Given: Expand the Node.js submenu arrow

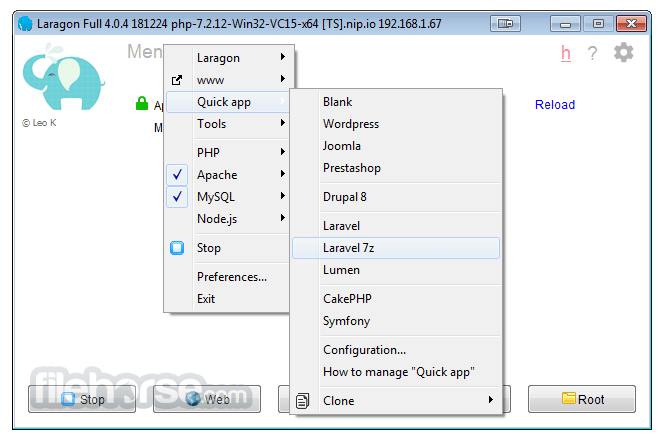Looking at the screenshot, I should (283, 217).
